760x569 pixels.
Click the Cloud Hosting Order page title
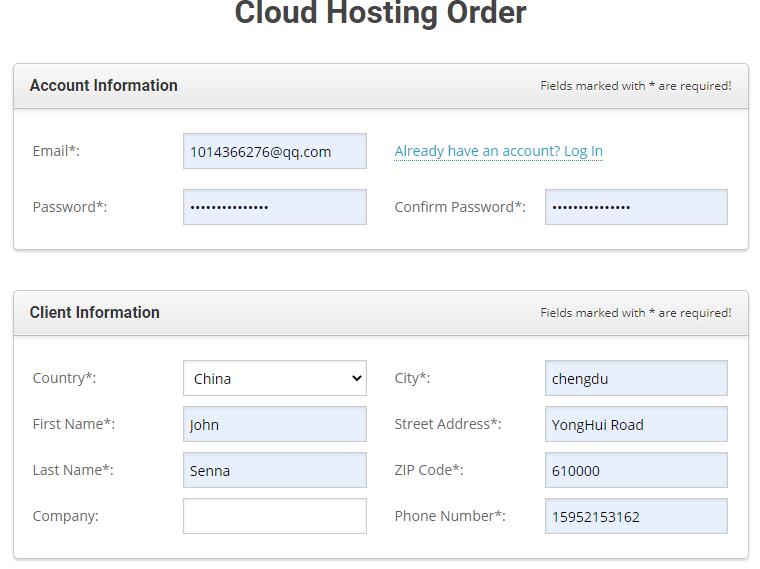click(x=380, y=12)
